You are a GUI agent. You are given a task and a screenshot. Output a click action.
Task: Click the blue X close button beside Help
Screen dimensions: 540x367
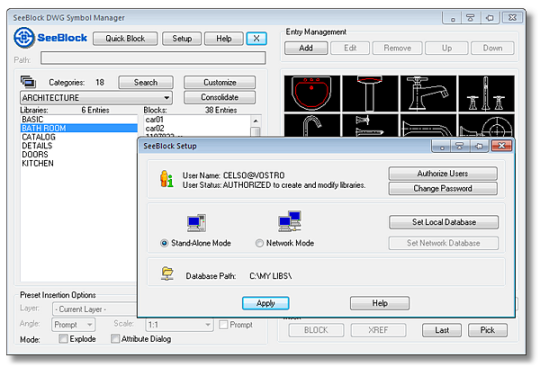pyautogui.click(x=256, y=39)
